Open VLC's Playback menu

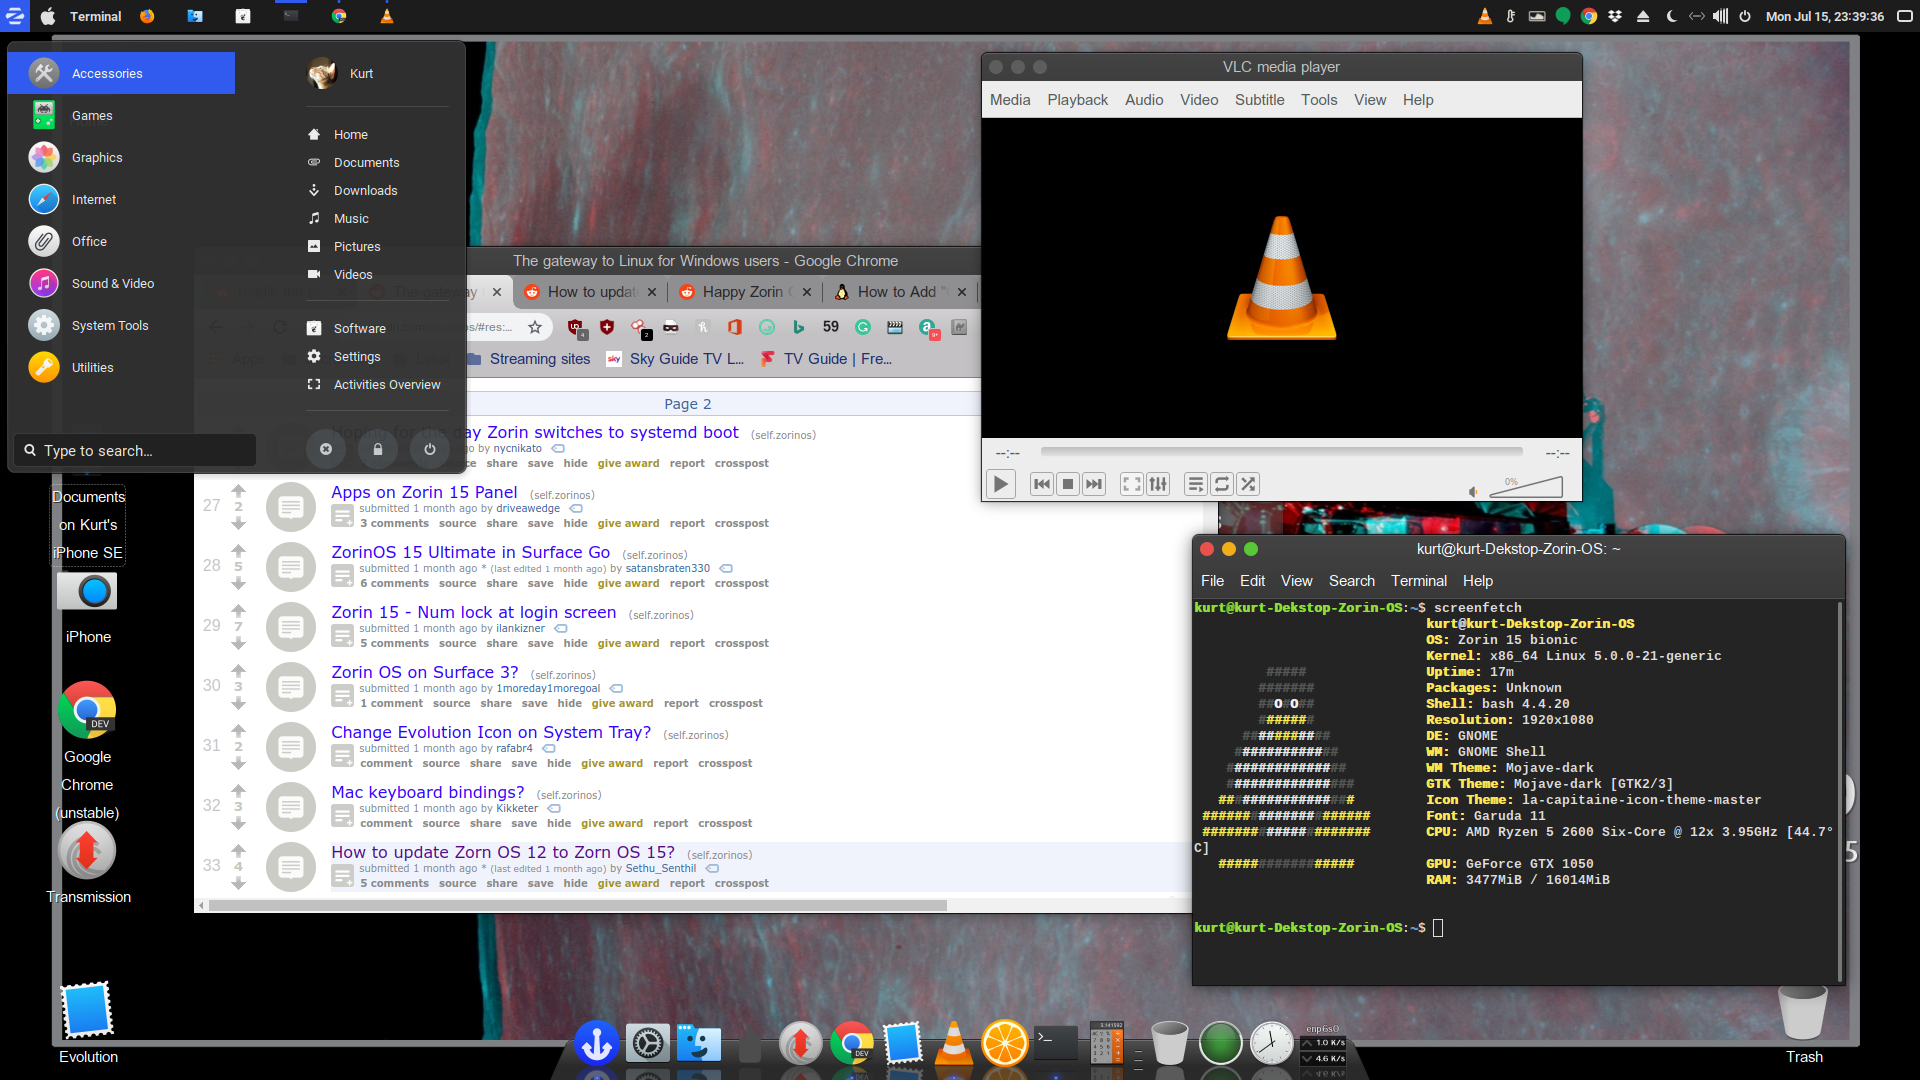point(1077,100)
